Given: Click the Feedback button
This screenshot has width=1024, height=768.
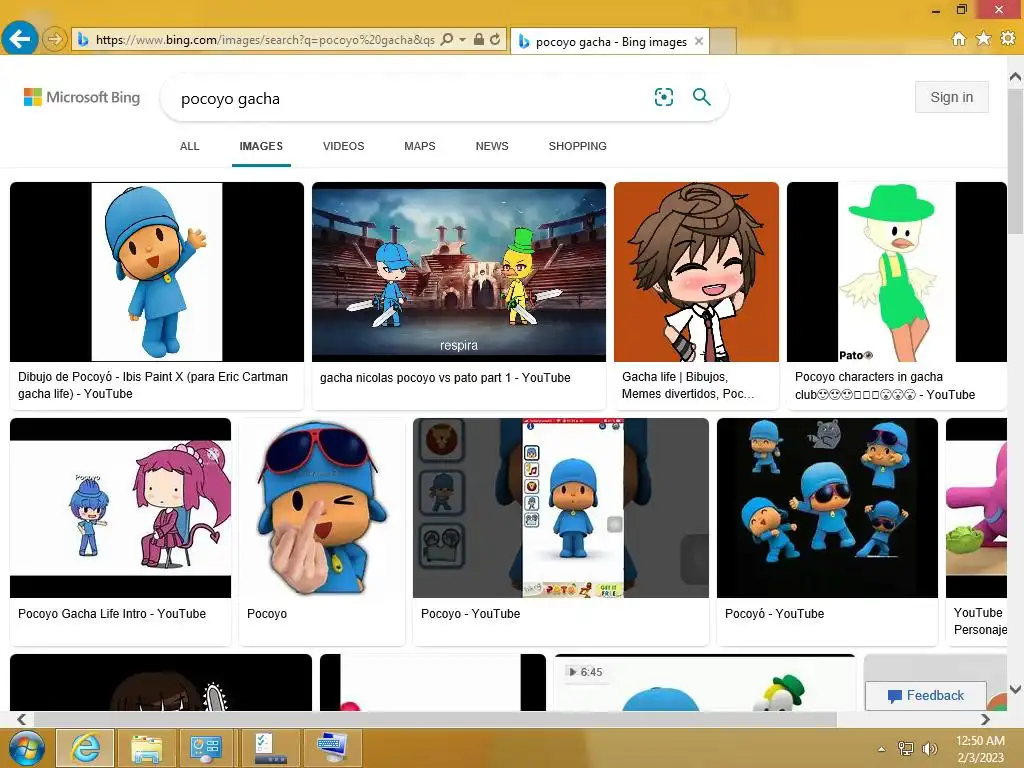Looking at the screenshot, I should 926,696.
